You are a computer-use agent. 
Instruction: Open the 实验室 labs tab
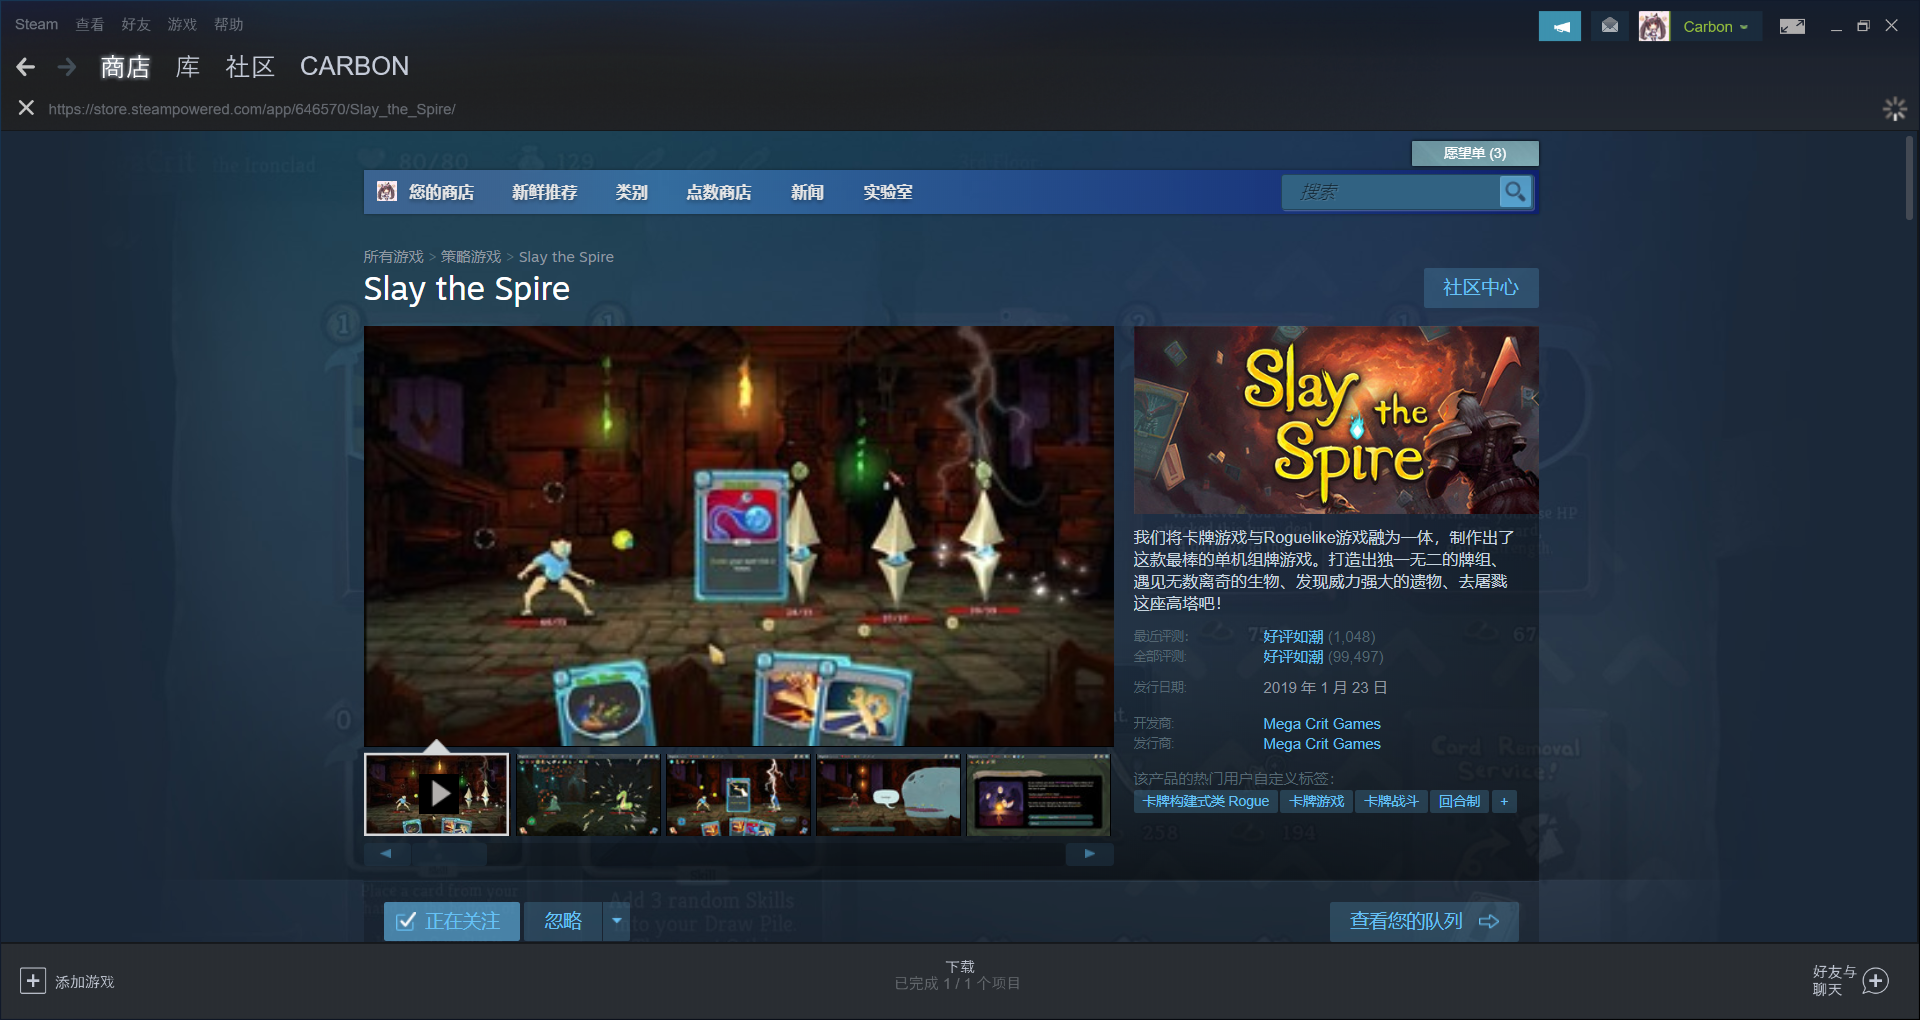(x=888, y=192)
